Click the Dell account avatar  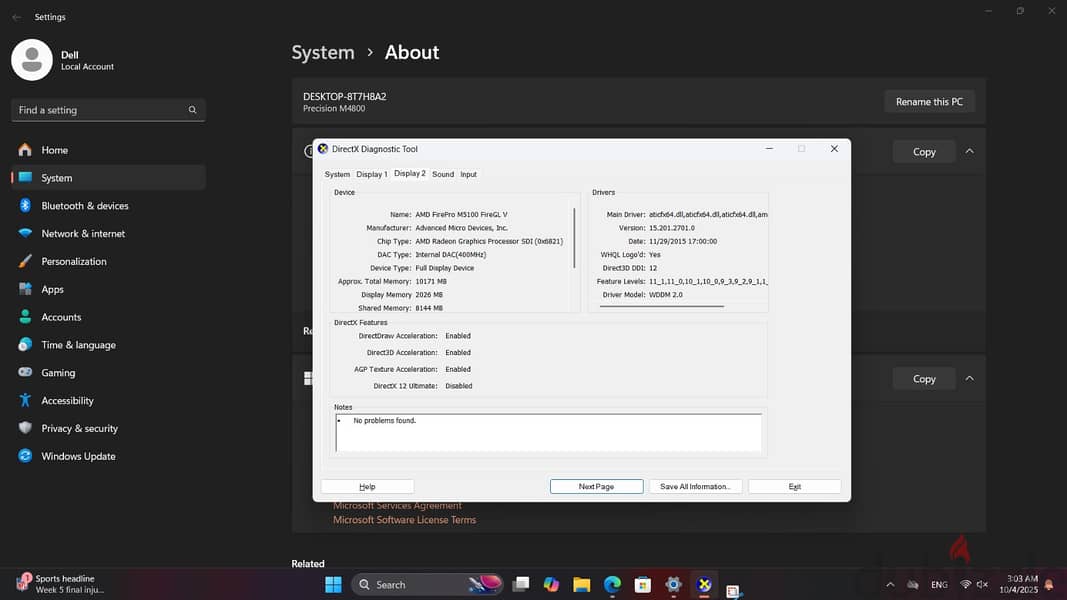[x=31, y=60]
